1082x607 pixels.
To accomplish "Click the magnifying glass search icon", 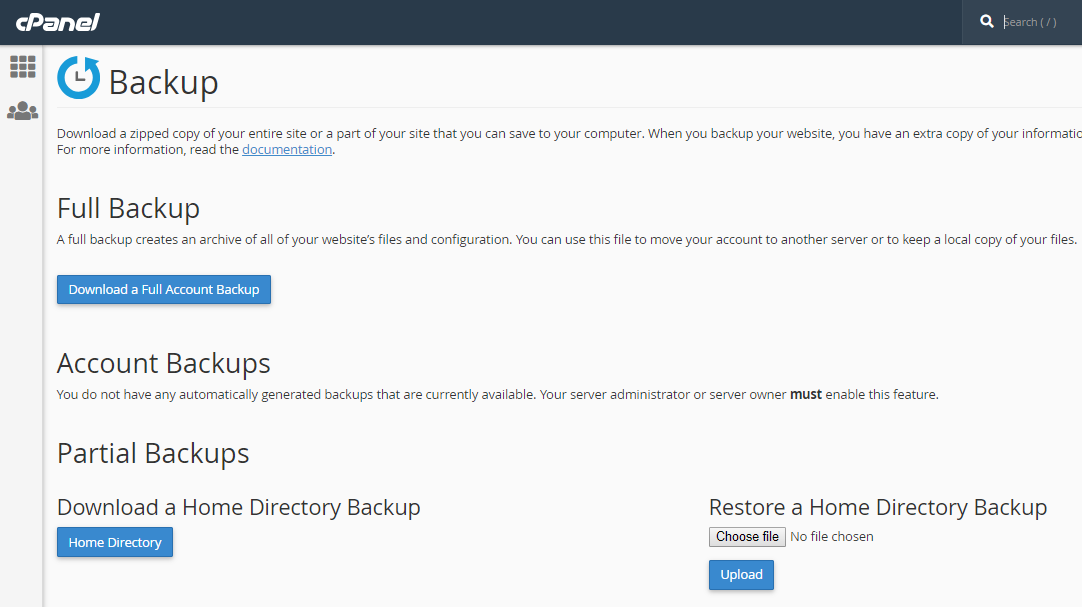I will click(x=987, y=21).
